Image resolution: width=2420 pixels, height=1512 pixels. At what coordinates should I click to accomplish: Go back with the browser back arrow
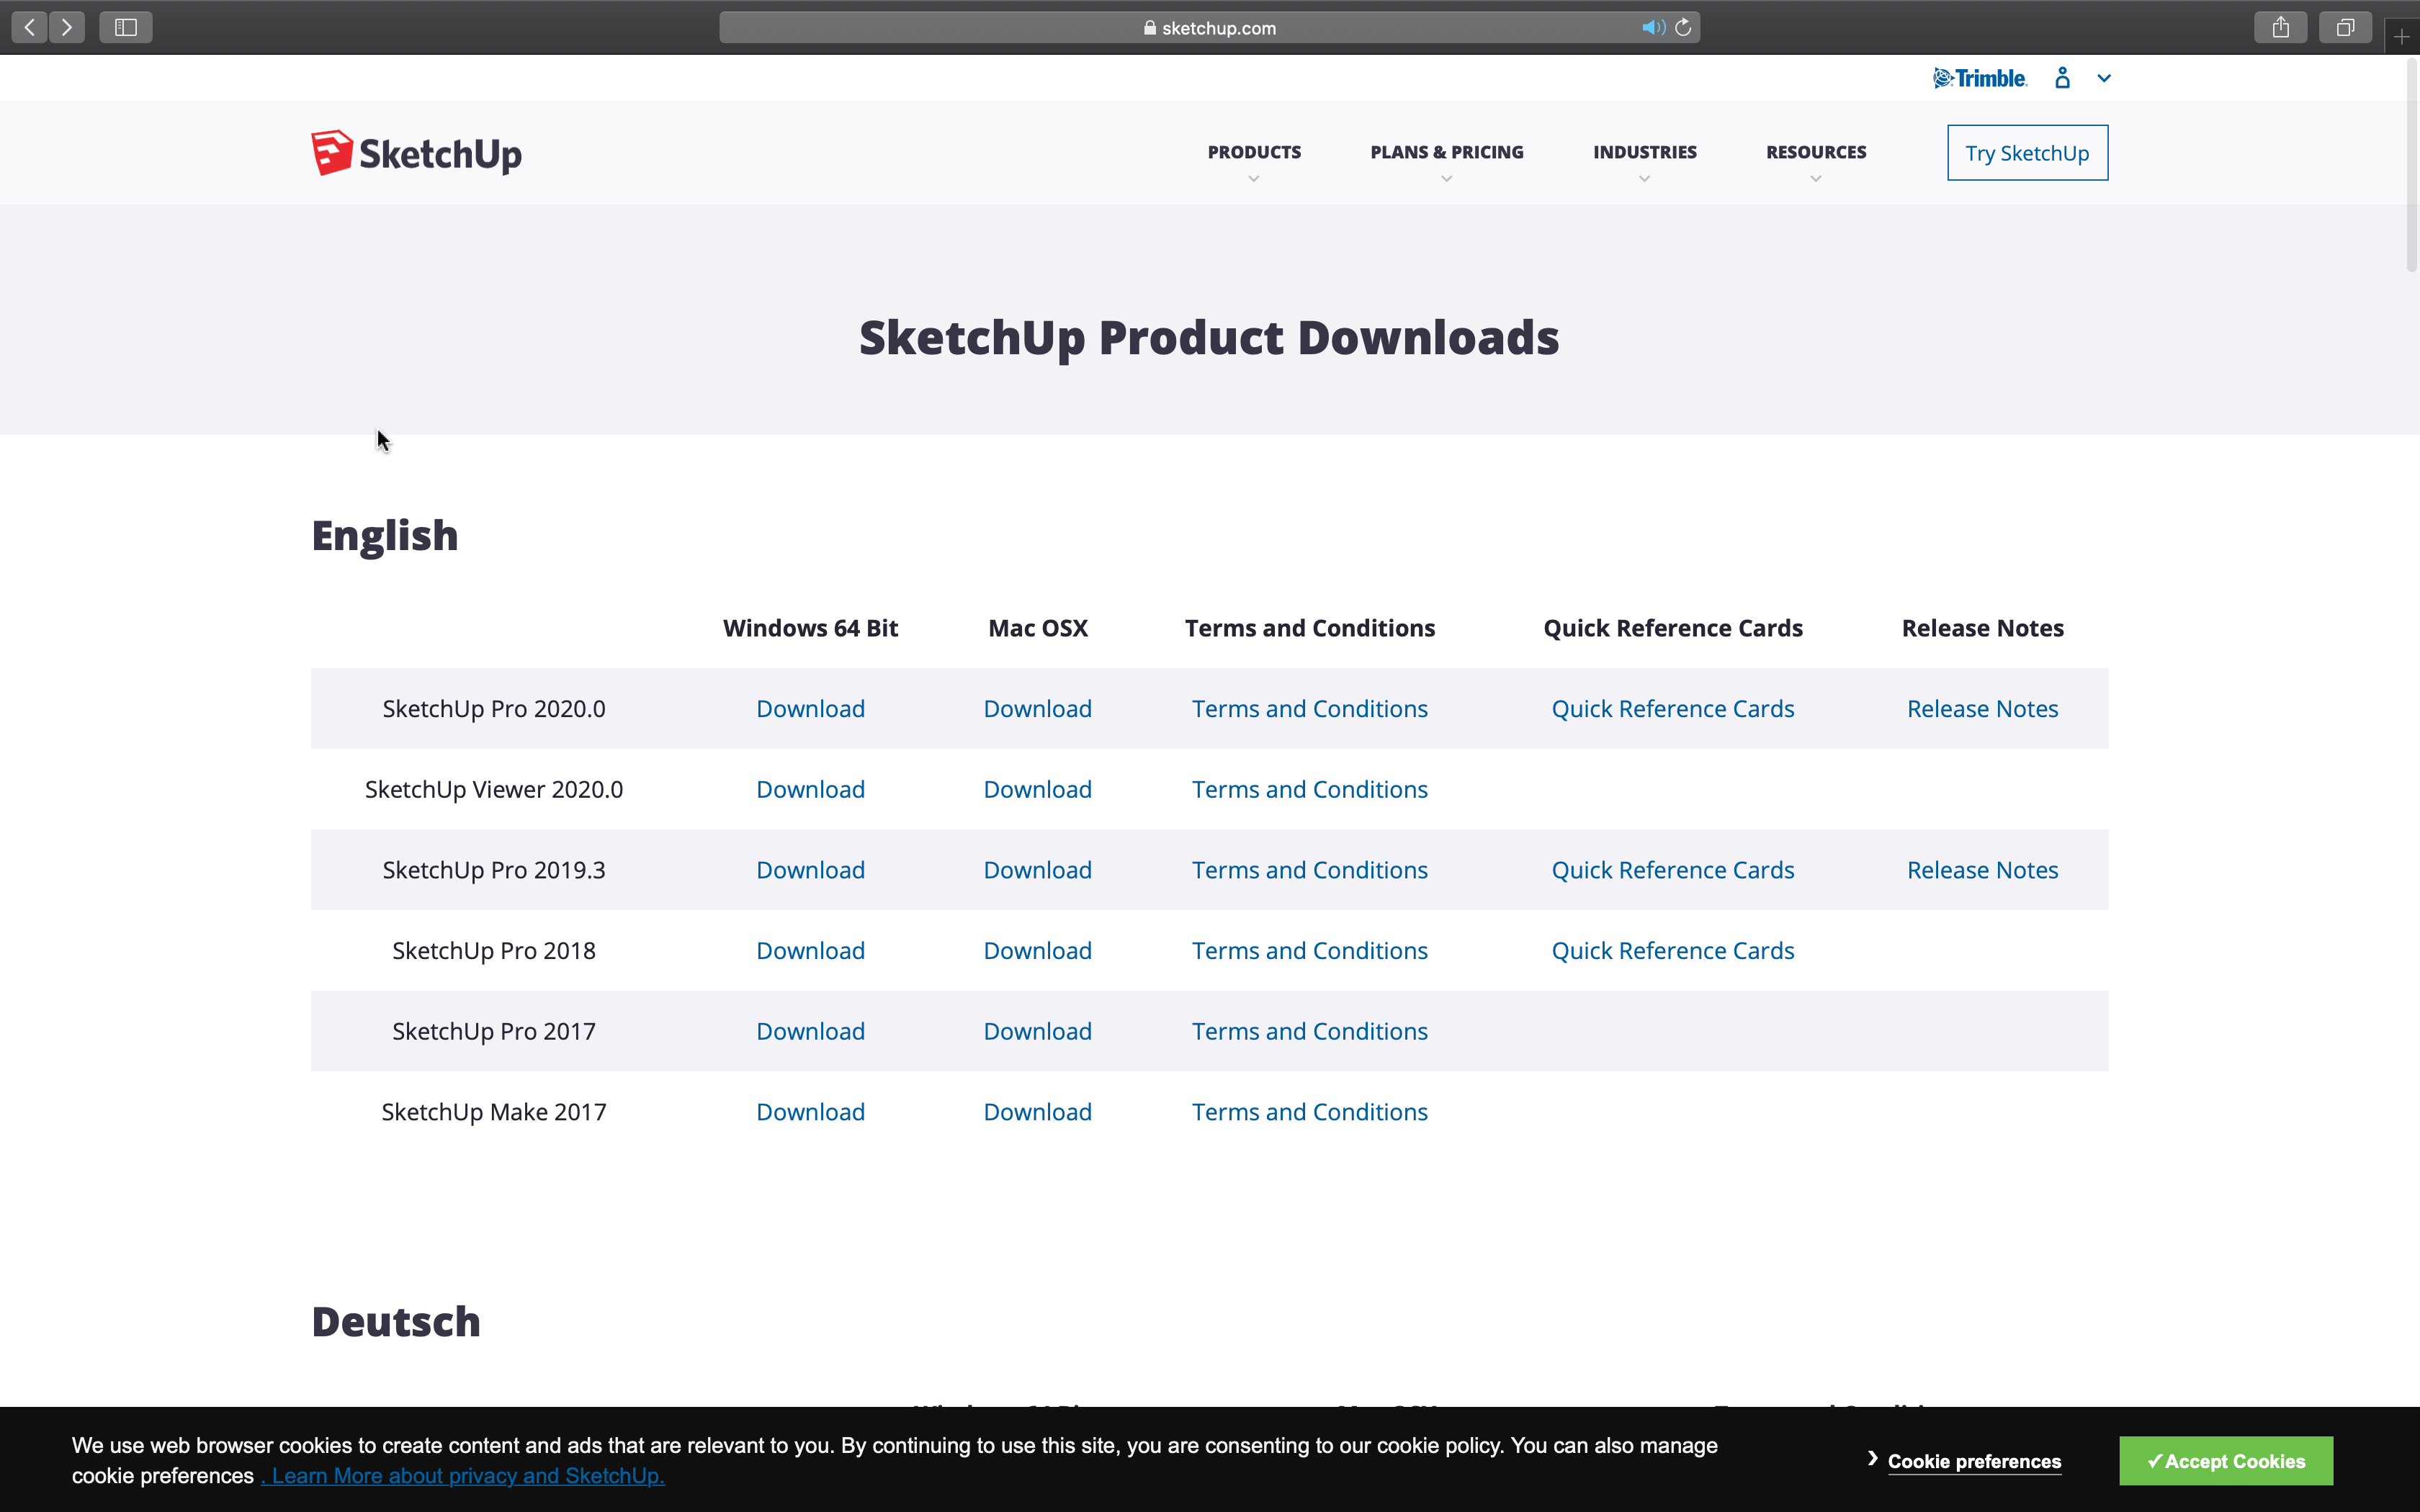pos(30,27)
